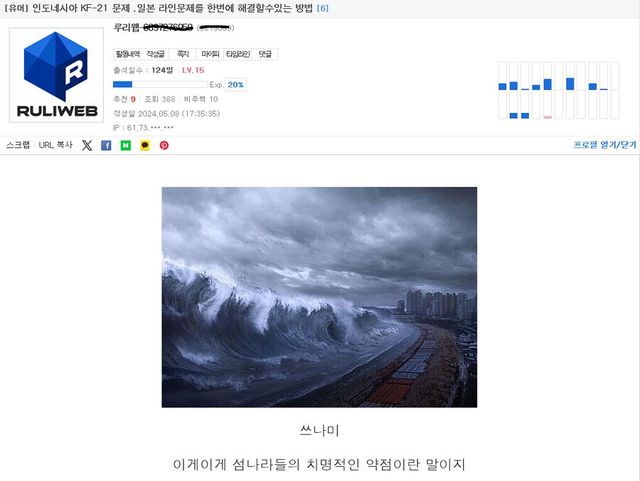The image size is (640, 481).
Task: Share post via KakaoTalk yellow icon
Action: 145,145
